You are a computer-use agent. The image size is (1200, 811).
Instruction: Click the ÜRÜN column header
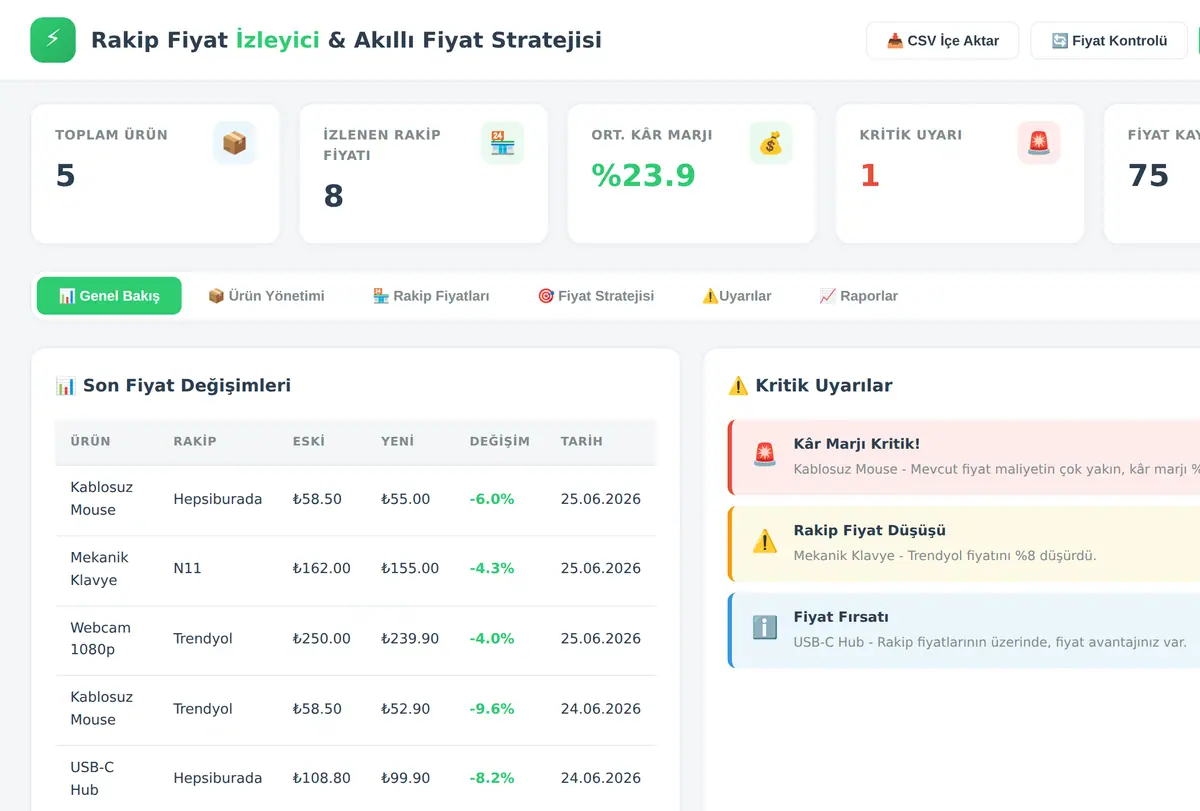click(x=90, y=441)
